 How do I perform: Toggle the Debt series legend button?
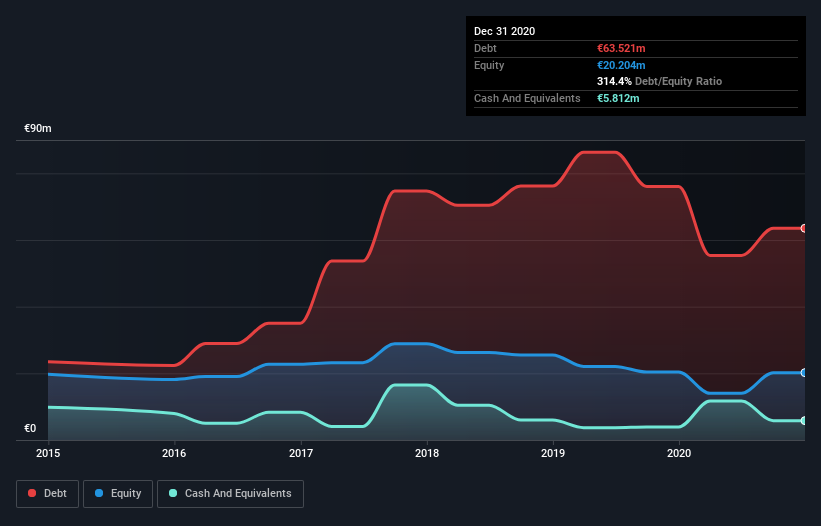click(x=47, y=494)
